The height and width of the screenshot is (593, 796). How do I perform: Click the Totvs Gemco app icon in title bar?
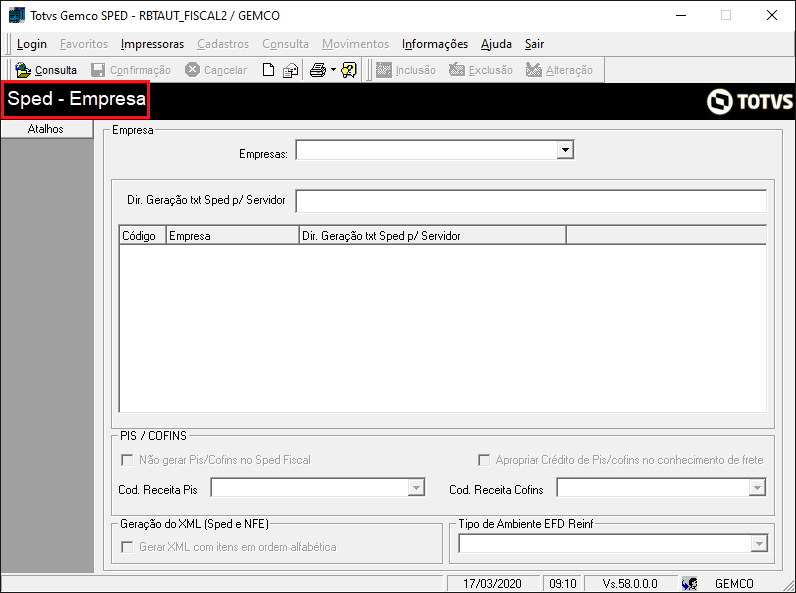point(17,15)
